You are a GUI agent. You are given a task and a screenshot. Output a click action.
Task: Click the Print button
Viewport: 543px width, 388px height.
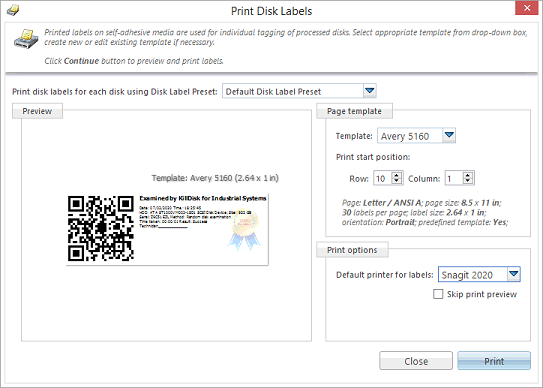pyautogui.click(x=494, y=361)
